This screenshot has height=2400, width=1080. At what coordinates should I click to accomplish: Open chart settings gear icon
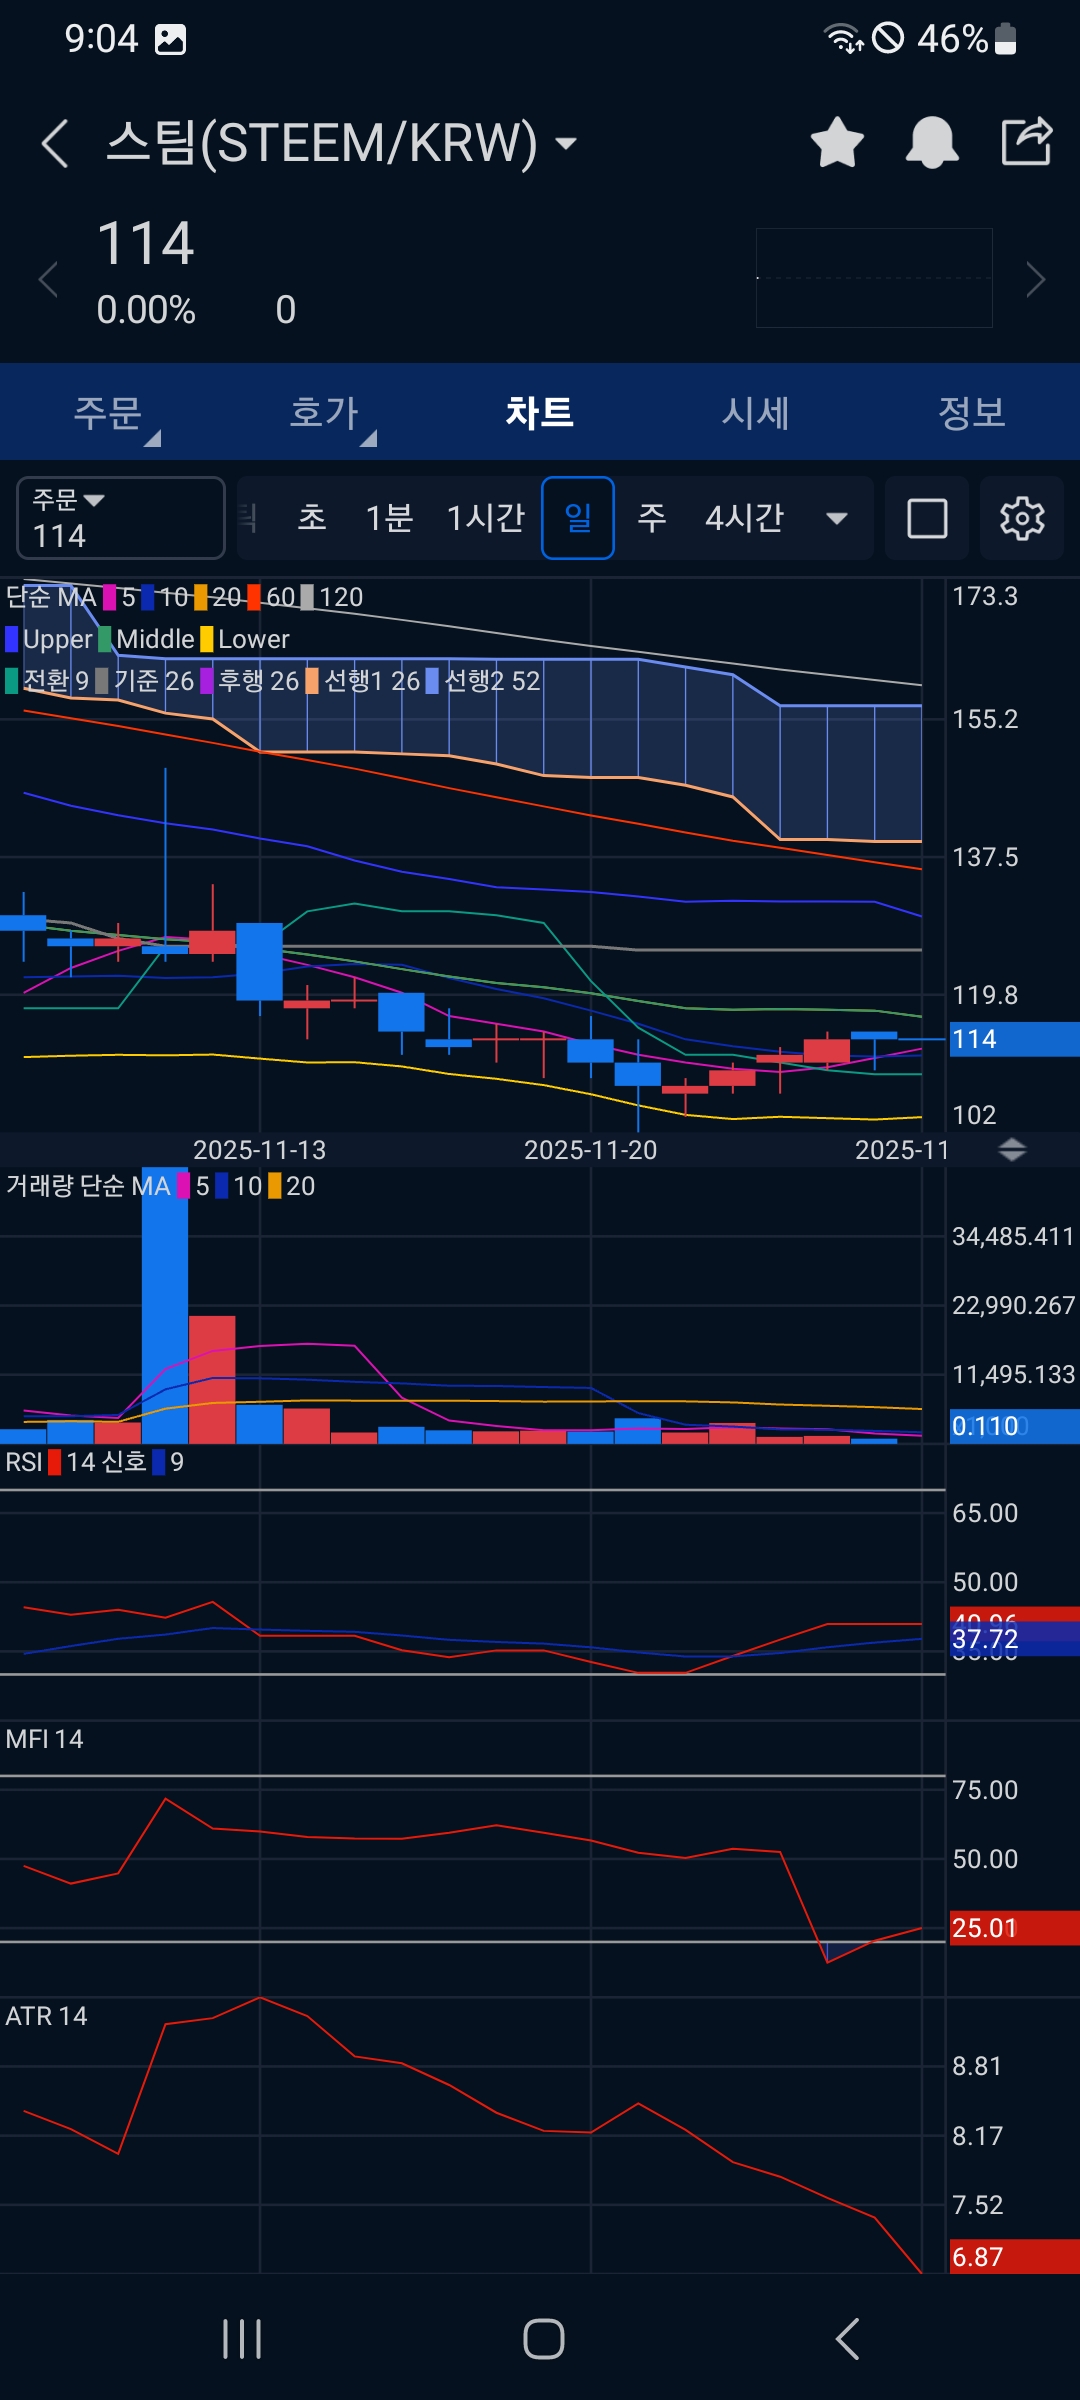1022,518
